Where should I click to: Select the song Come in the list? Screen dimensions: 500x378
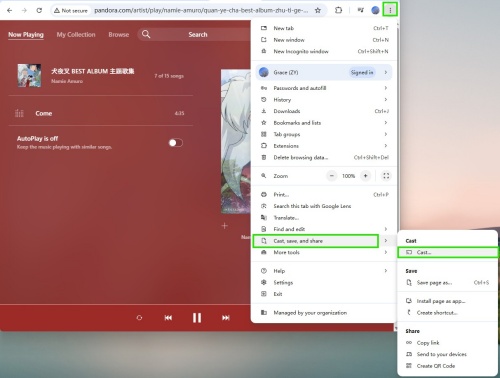(x=101, y=113)
